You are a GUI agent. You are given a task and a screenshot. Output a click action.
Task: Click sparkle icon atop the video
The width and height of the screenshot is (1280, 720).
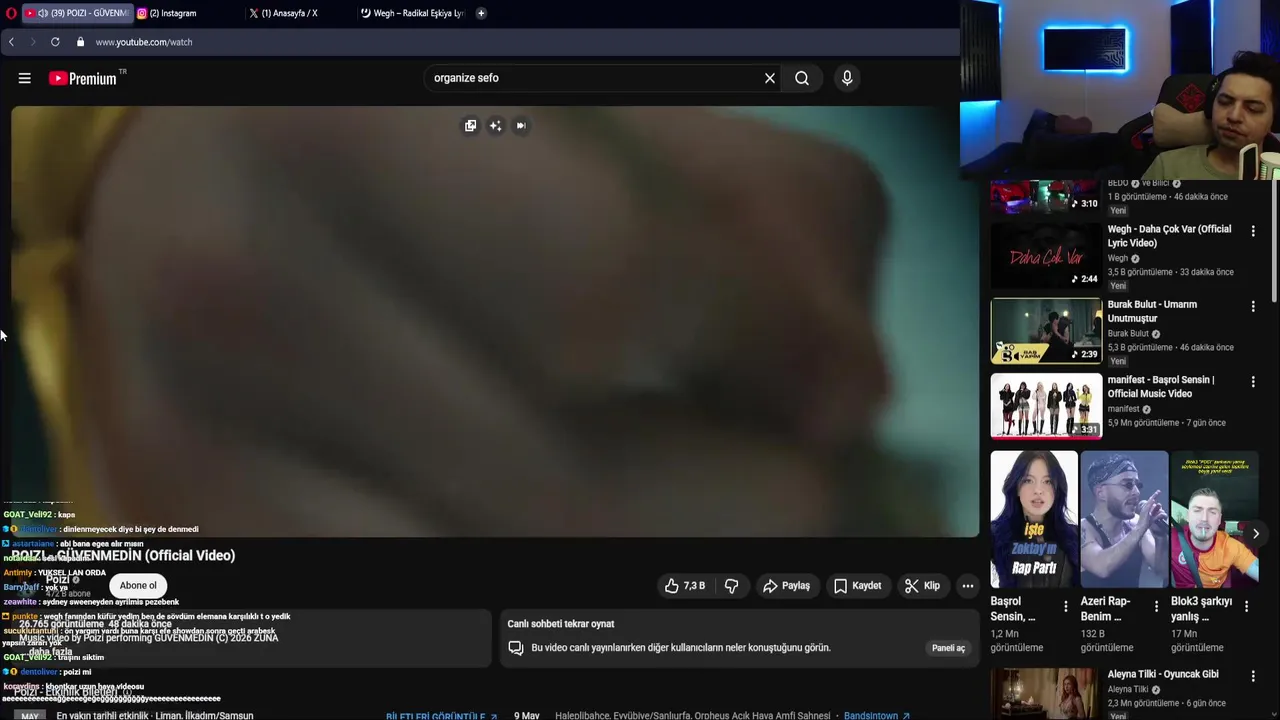tap(495, 126)
